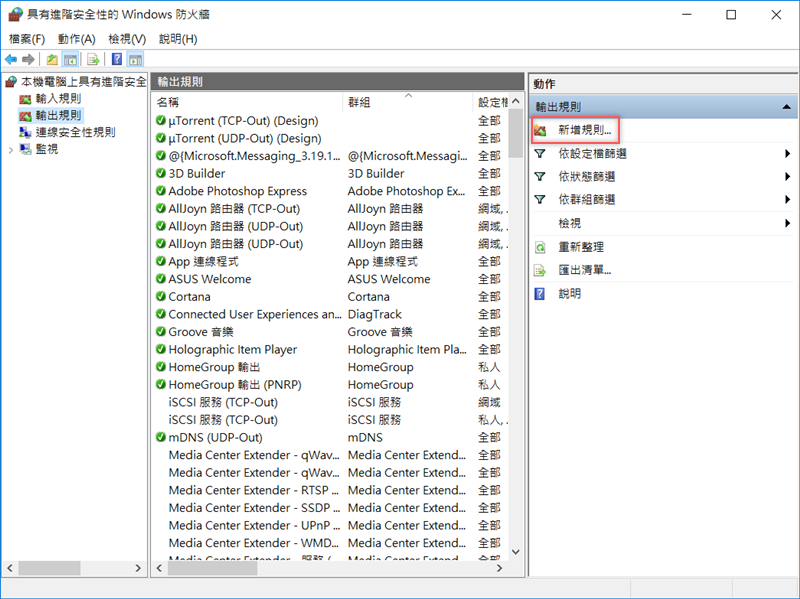Click the 新增規則 icon in actions pane
Image resolution: width=800 pixels, height=599 pixels.
point(540,131)
